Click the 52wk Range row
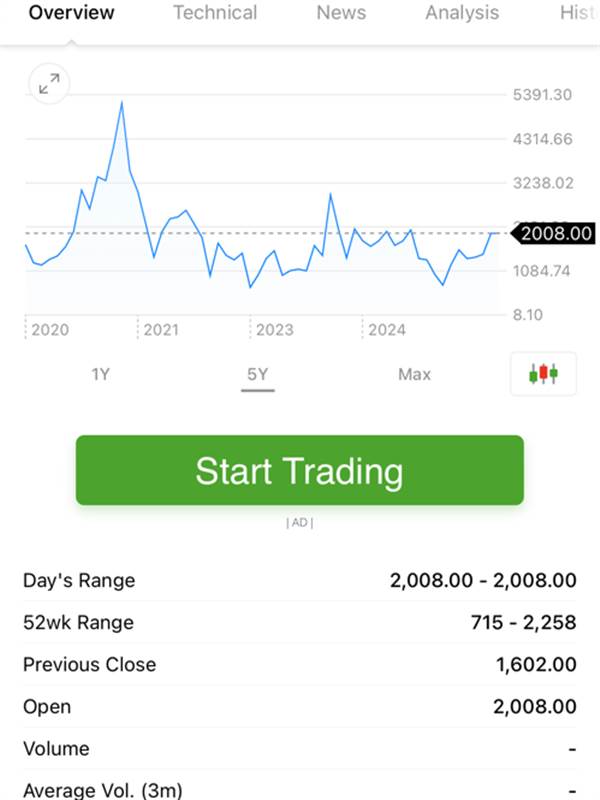This screenshot has width=600, height=800. 300,622
